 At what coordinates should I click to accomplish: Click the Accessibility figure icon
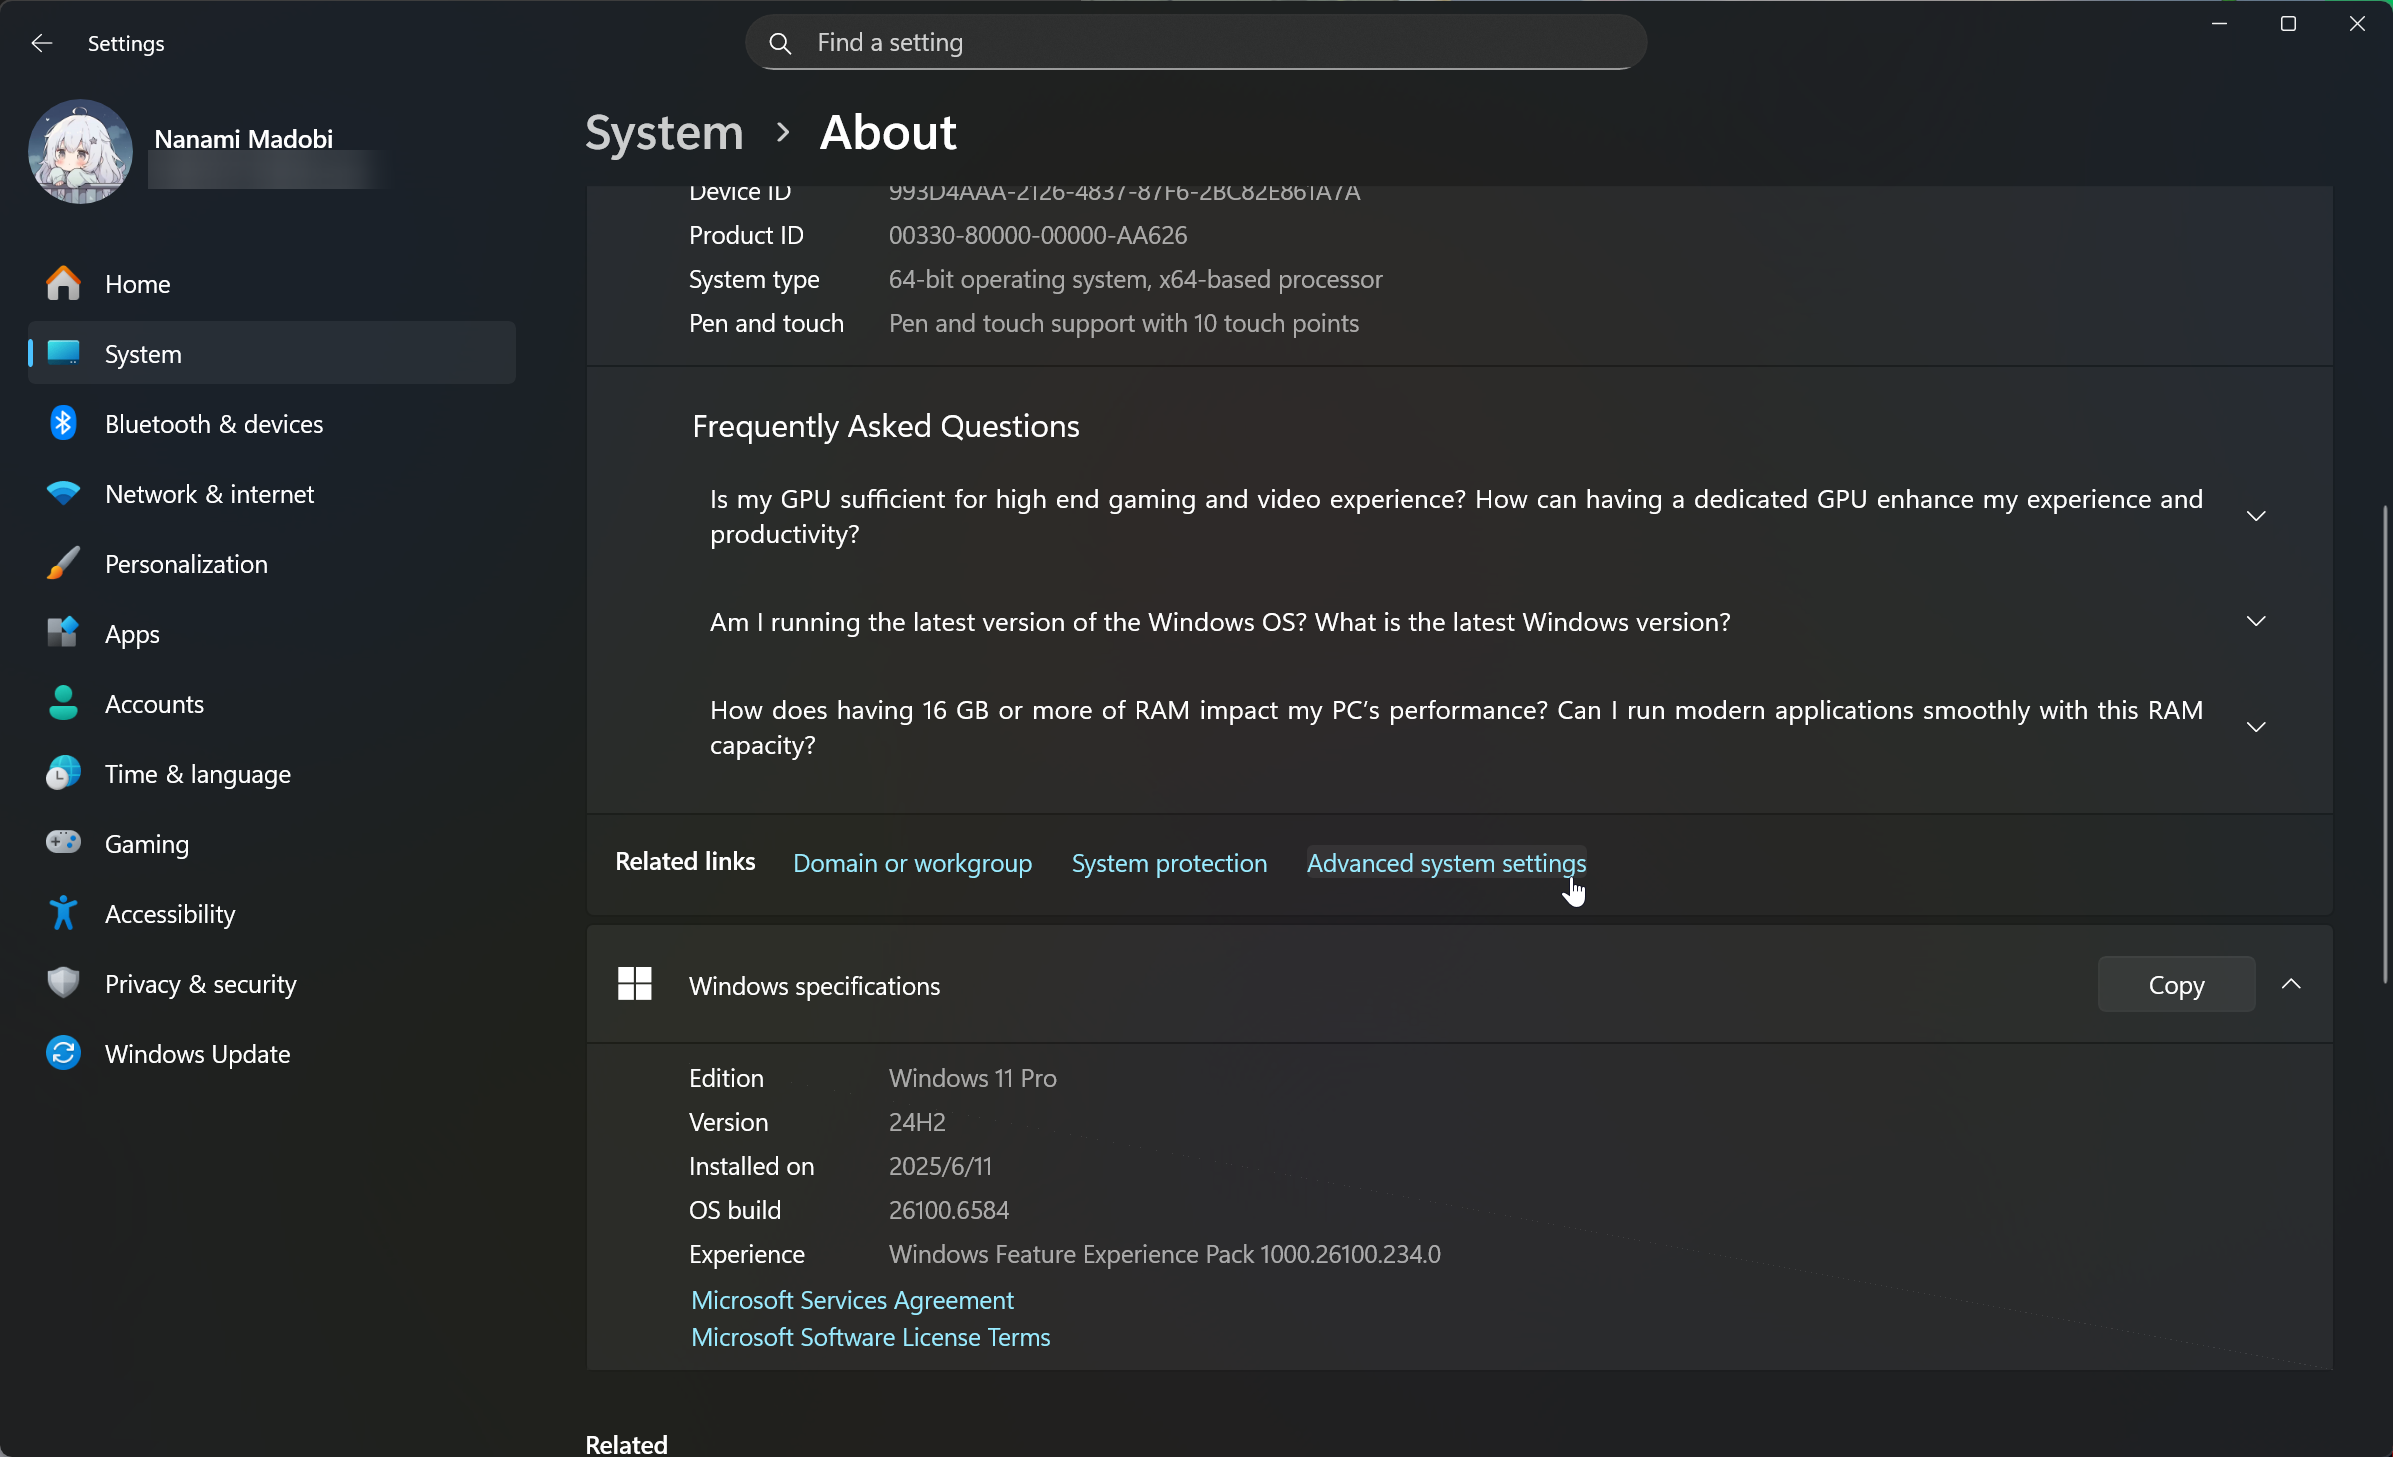[63, 913]
